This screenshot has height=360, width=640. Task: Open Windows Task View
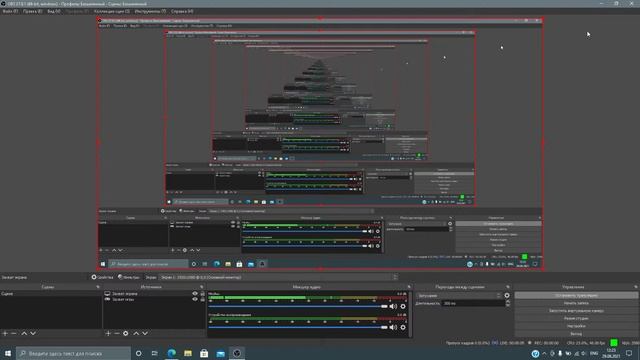coord(155,353)
